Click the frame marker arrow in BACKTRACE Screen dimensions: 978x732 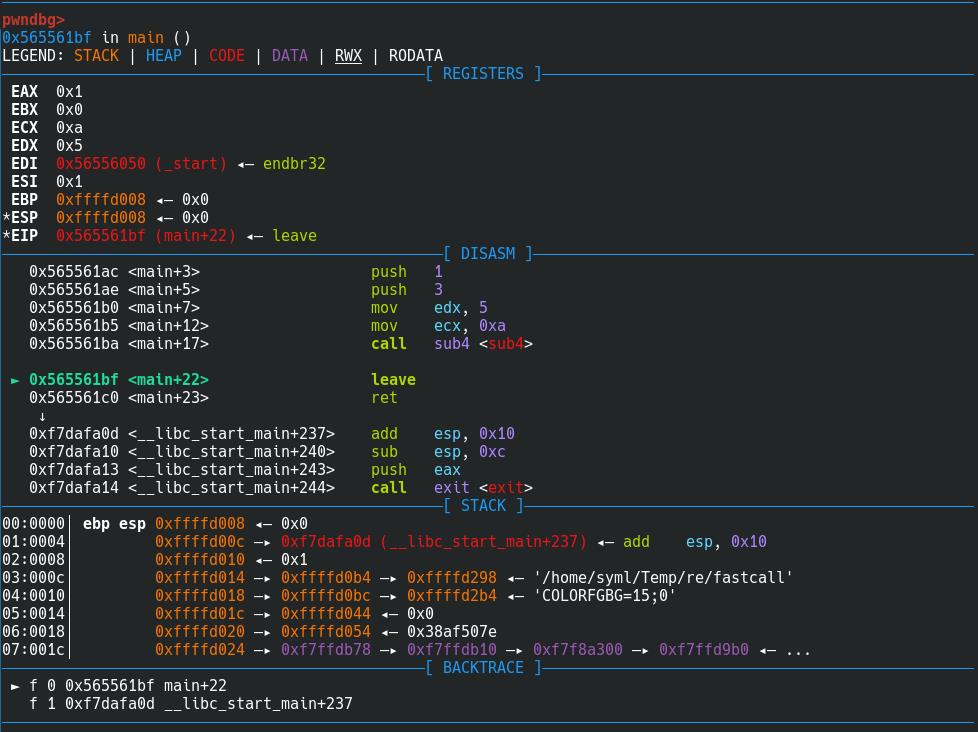(x=16, y=686)
